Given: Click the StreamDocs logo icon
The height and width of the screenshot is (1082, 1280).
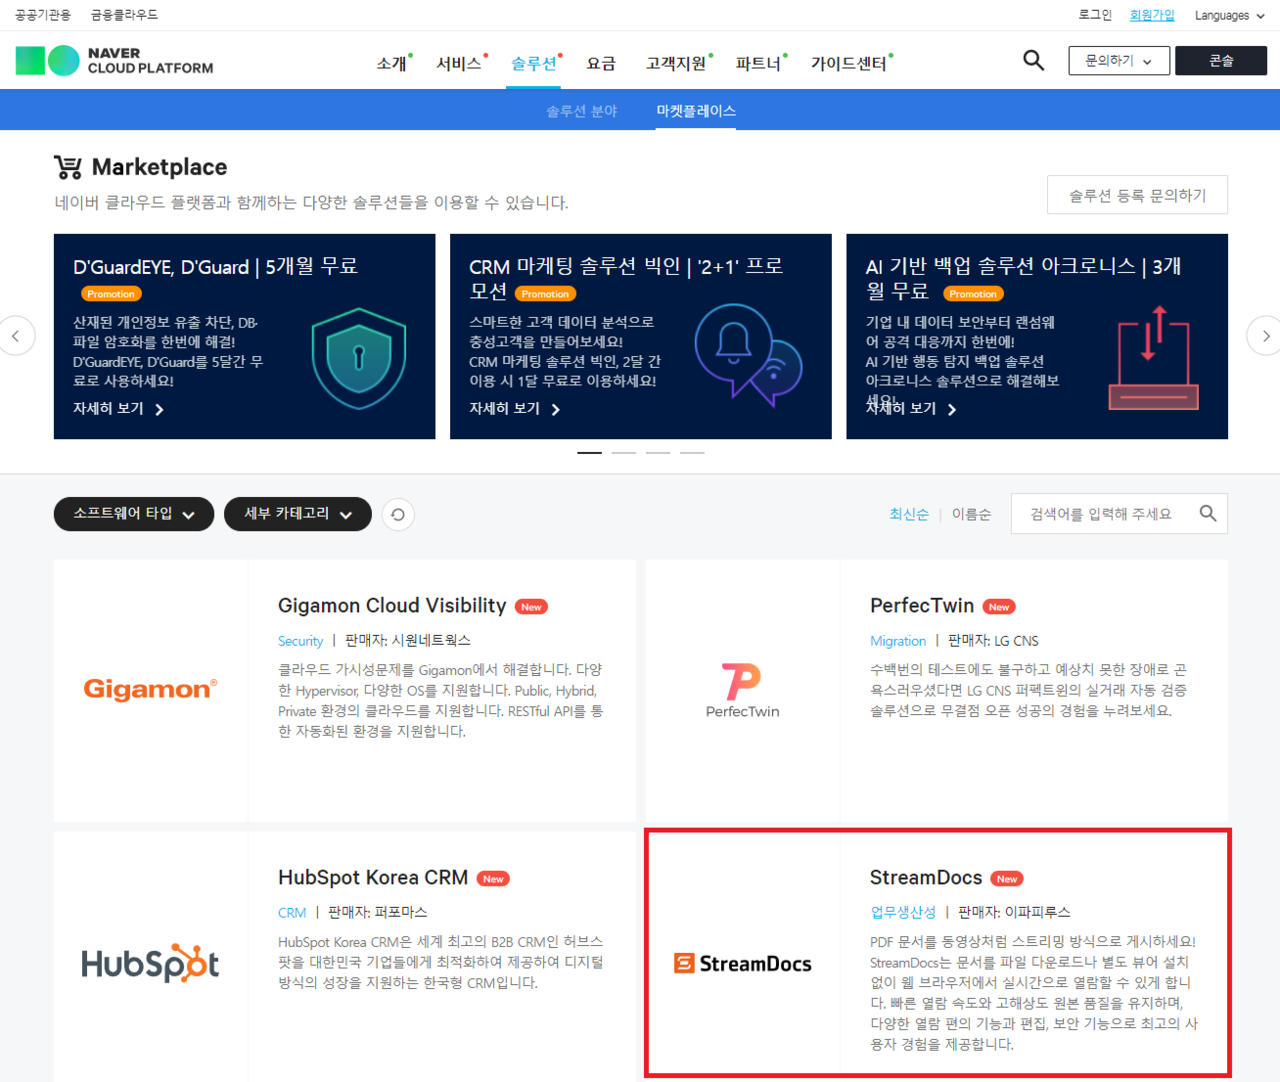Looking at the screenshot, I should (742, 963).
